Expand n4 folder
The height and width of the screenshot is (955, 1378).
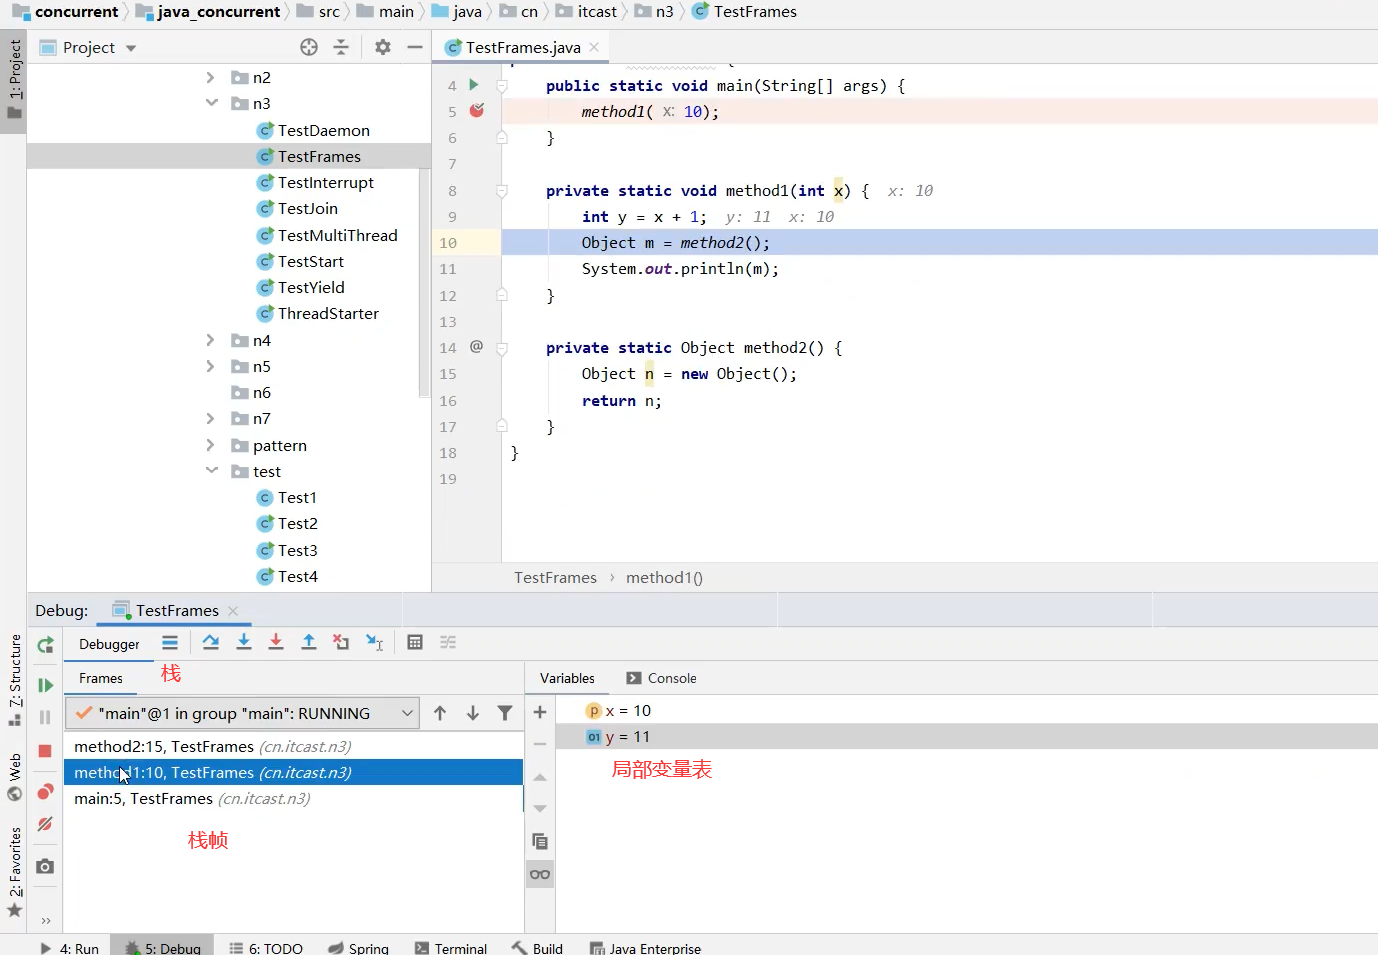[x=210, y=340]
